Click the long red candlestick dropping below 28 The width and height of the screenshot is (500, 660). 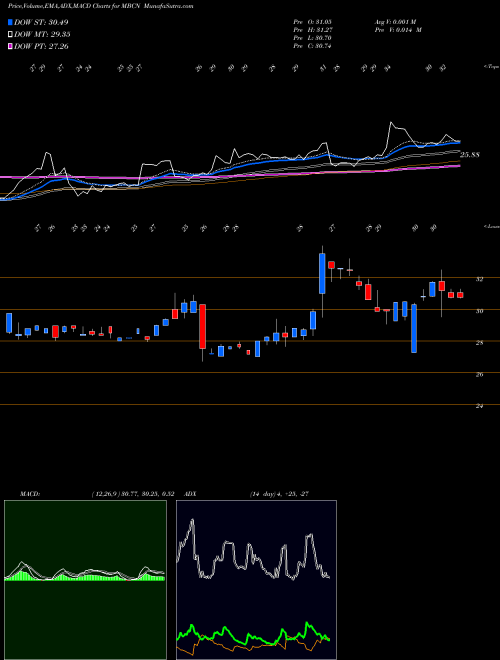tap(202, 327)
